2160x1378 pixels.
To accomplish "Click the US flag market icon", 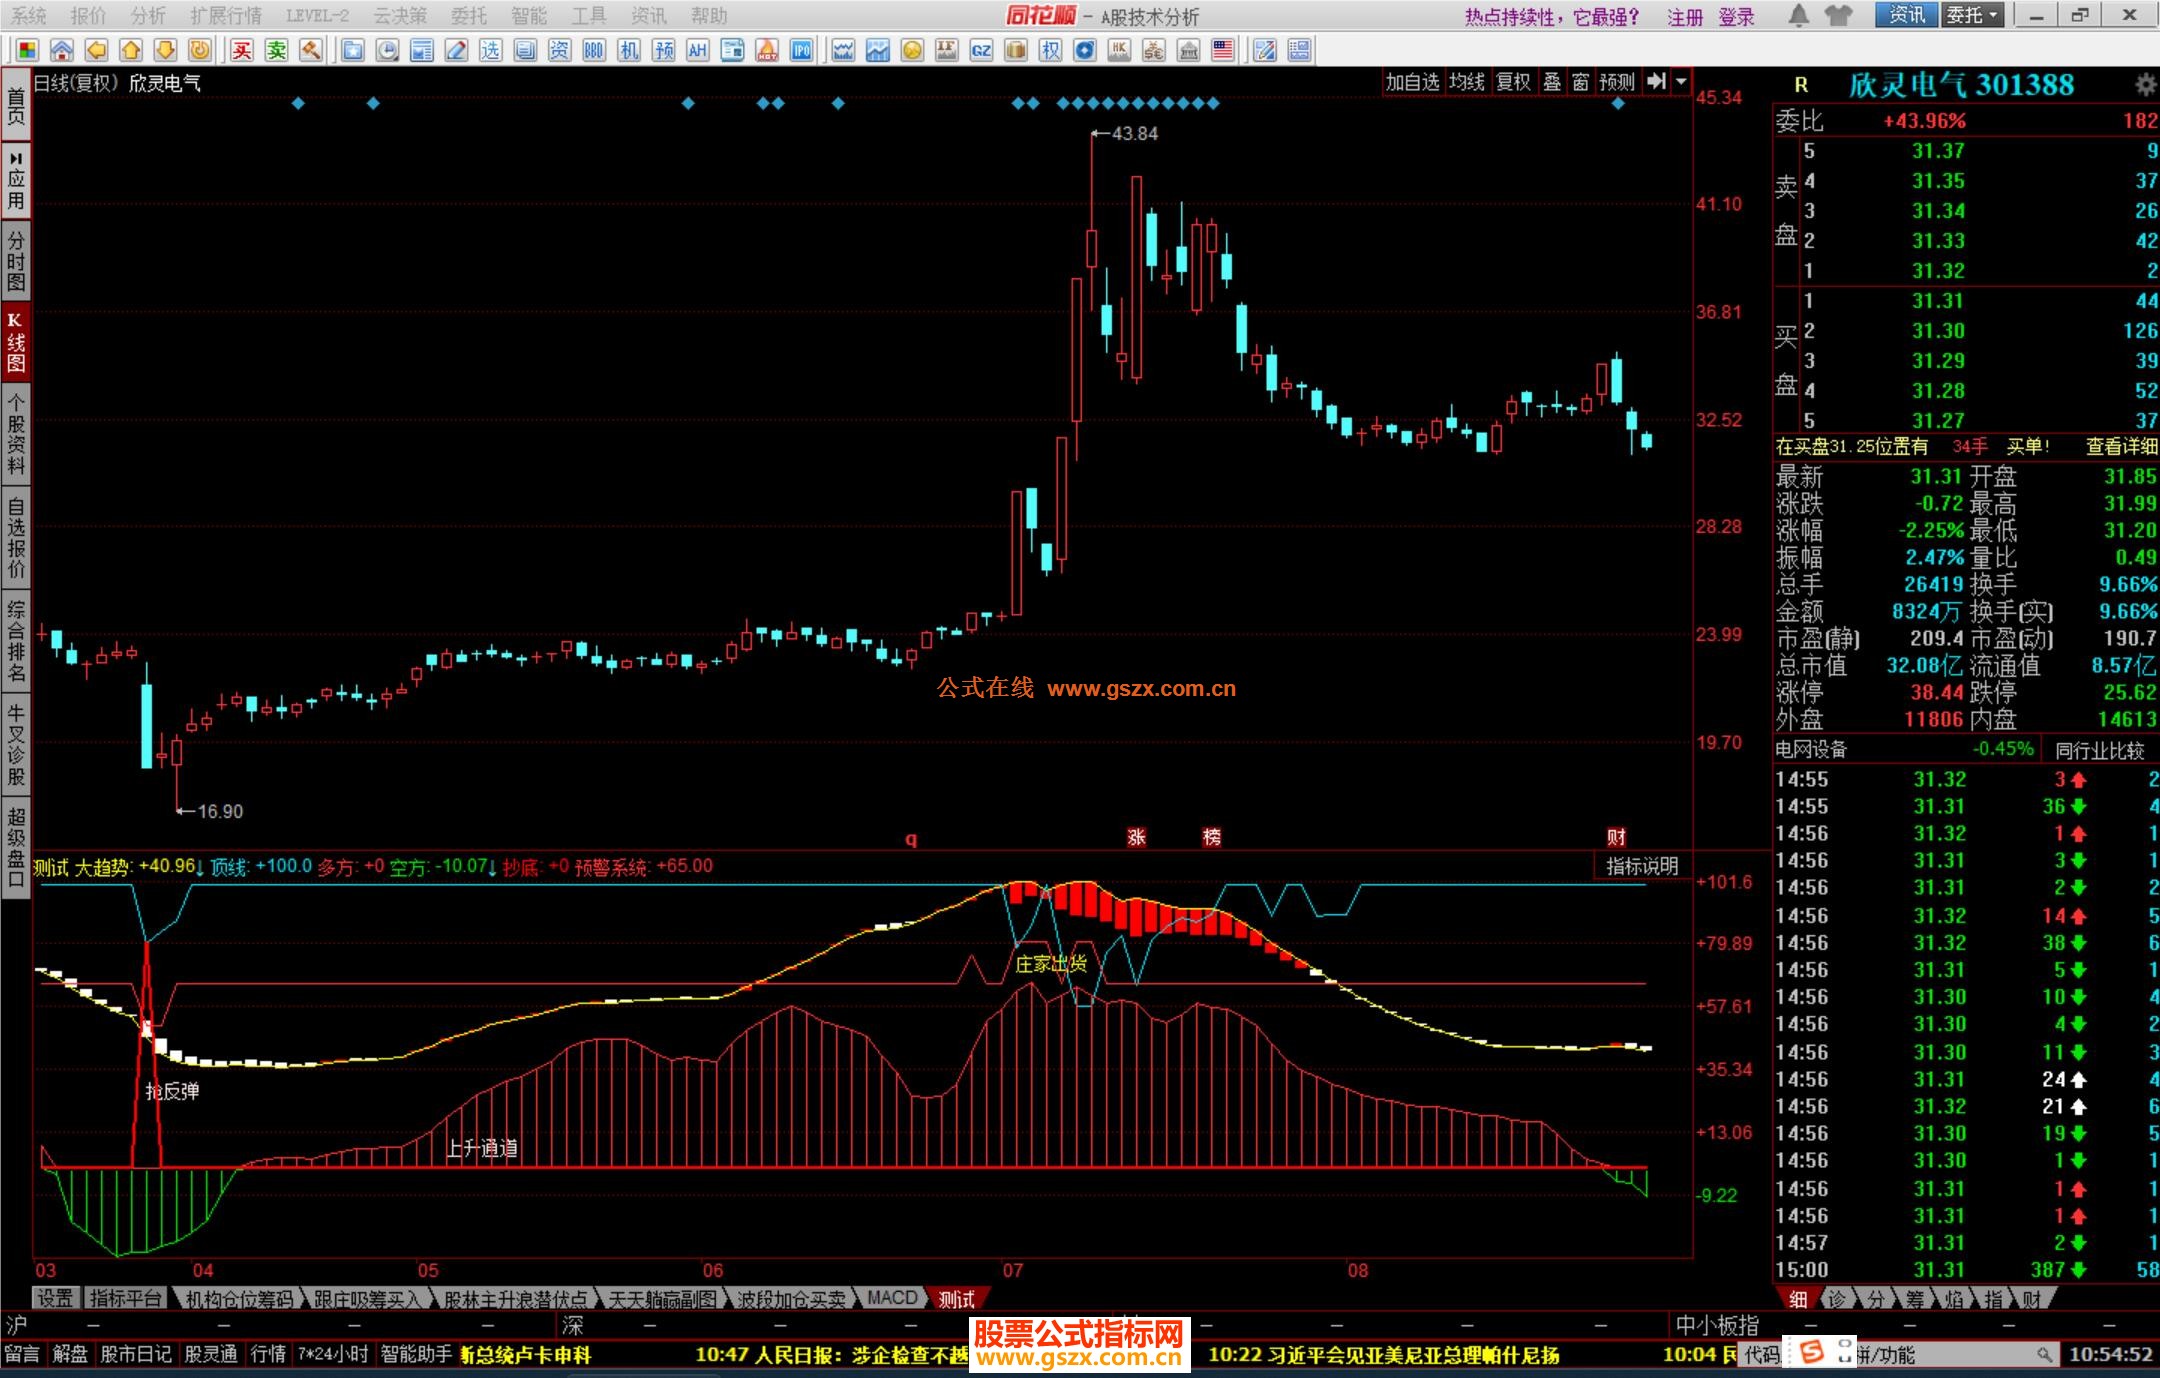I will pos(1222,50).
